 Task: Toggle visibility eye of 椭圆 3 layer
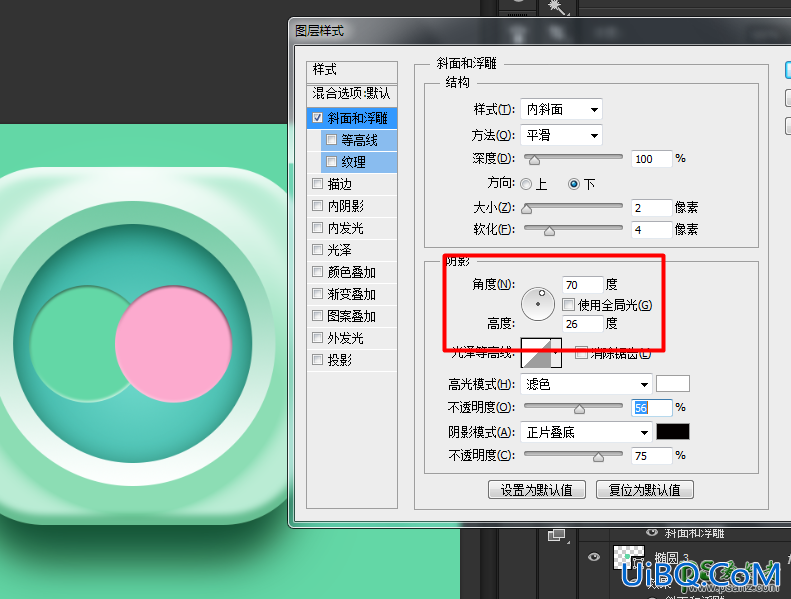click(x=594, y=557)
